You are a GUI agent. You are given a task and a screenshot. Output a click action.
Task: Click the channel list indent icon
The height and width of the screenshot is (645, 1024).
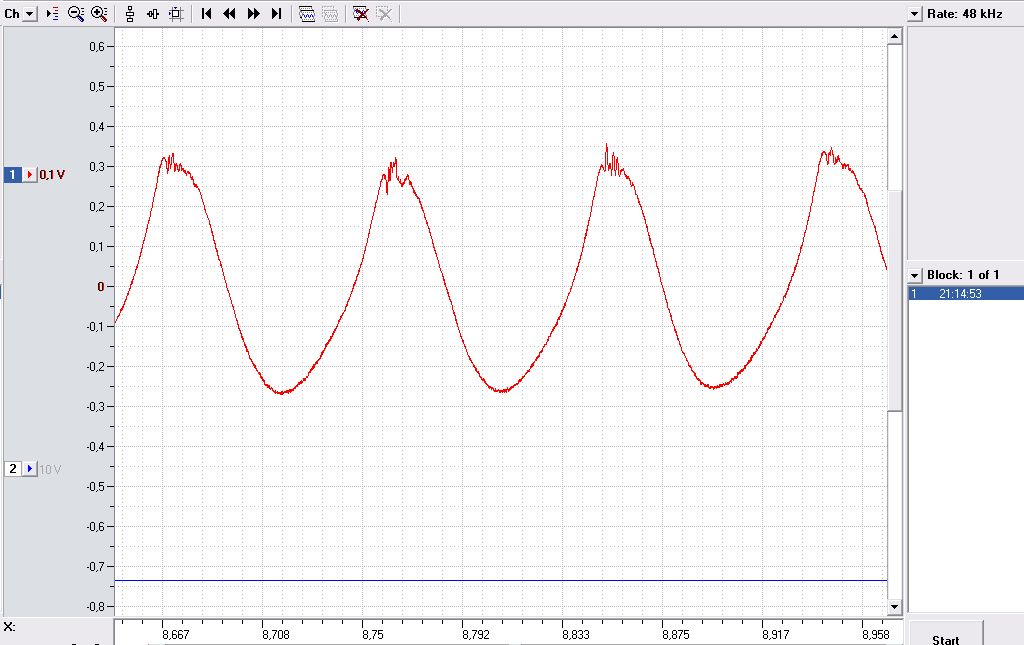coord(53,14)
